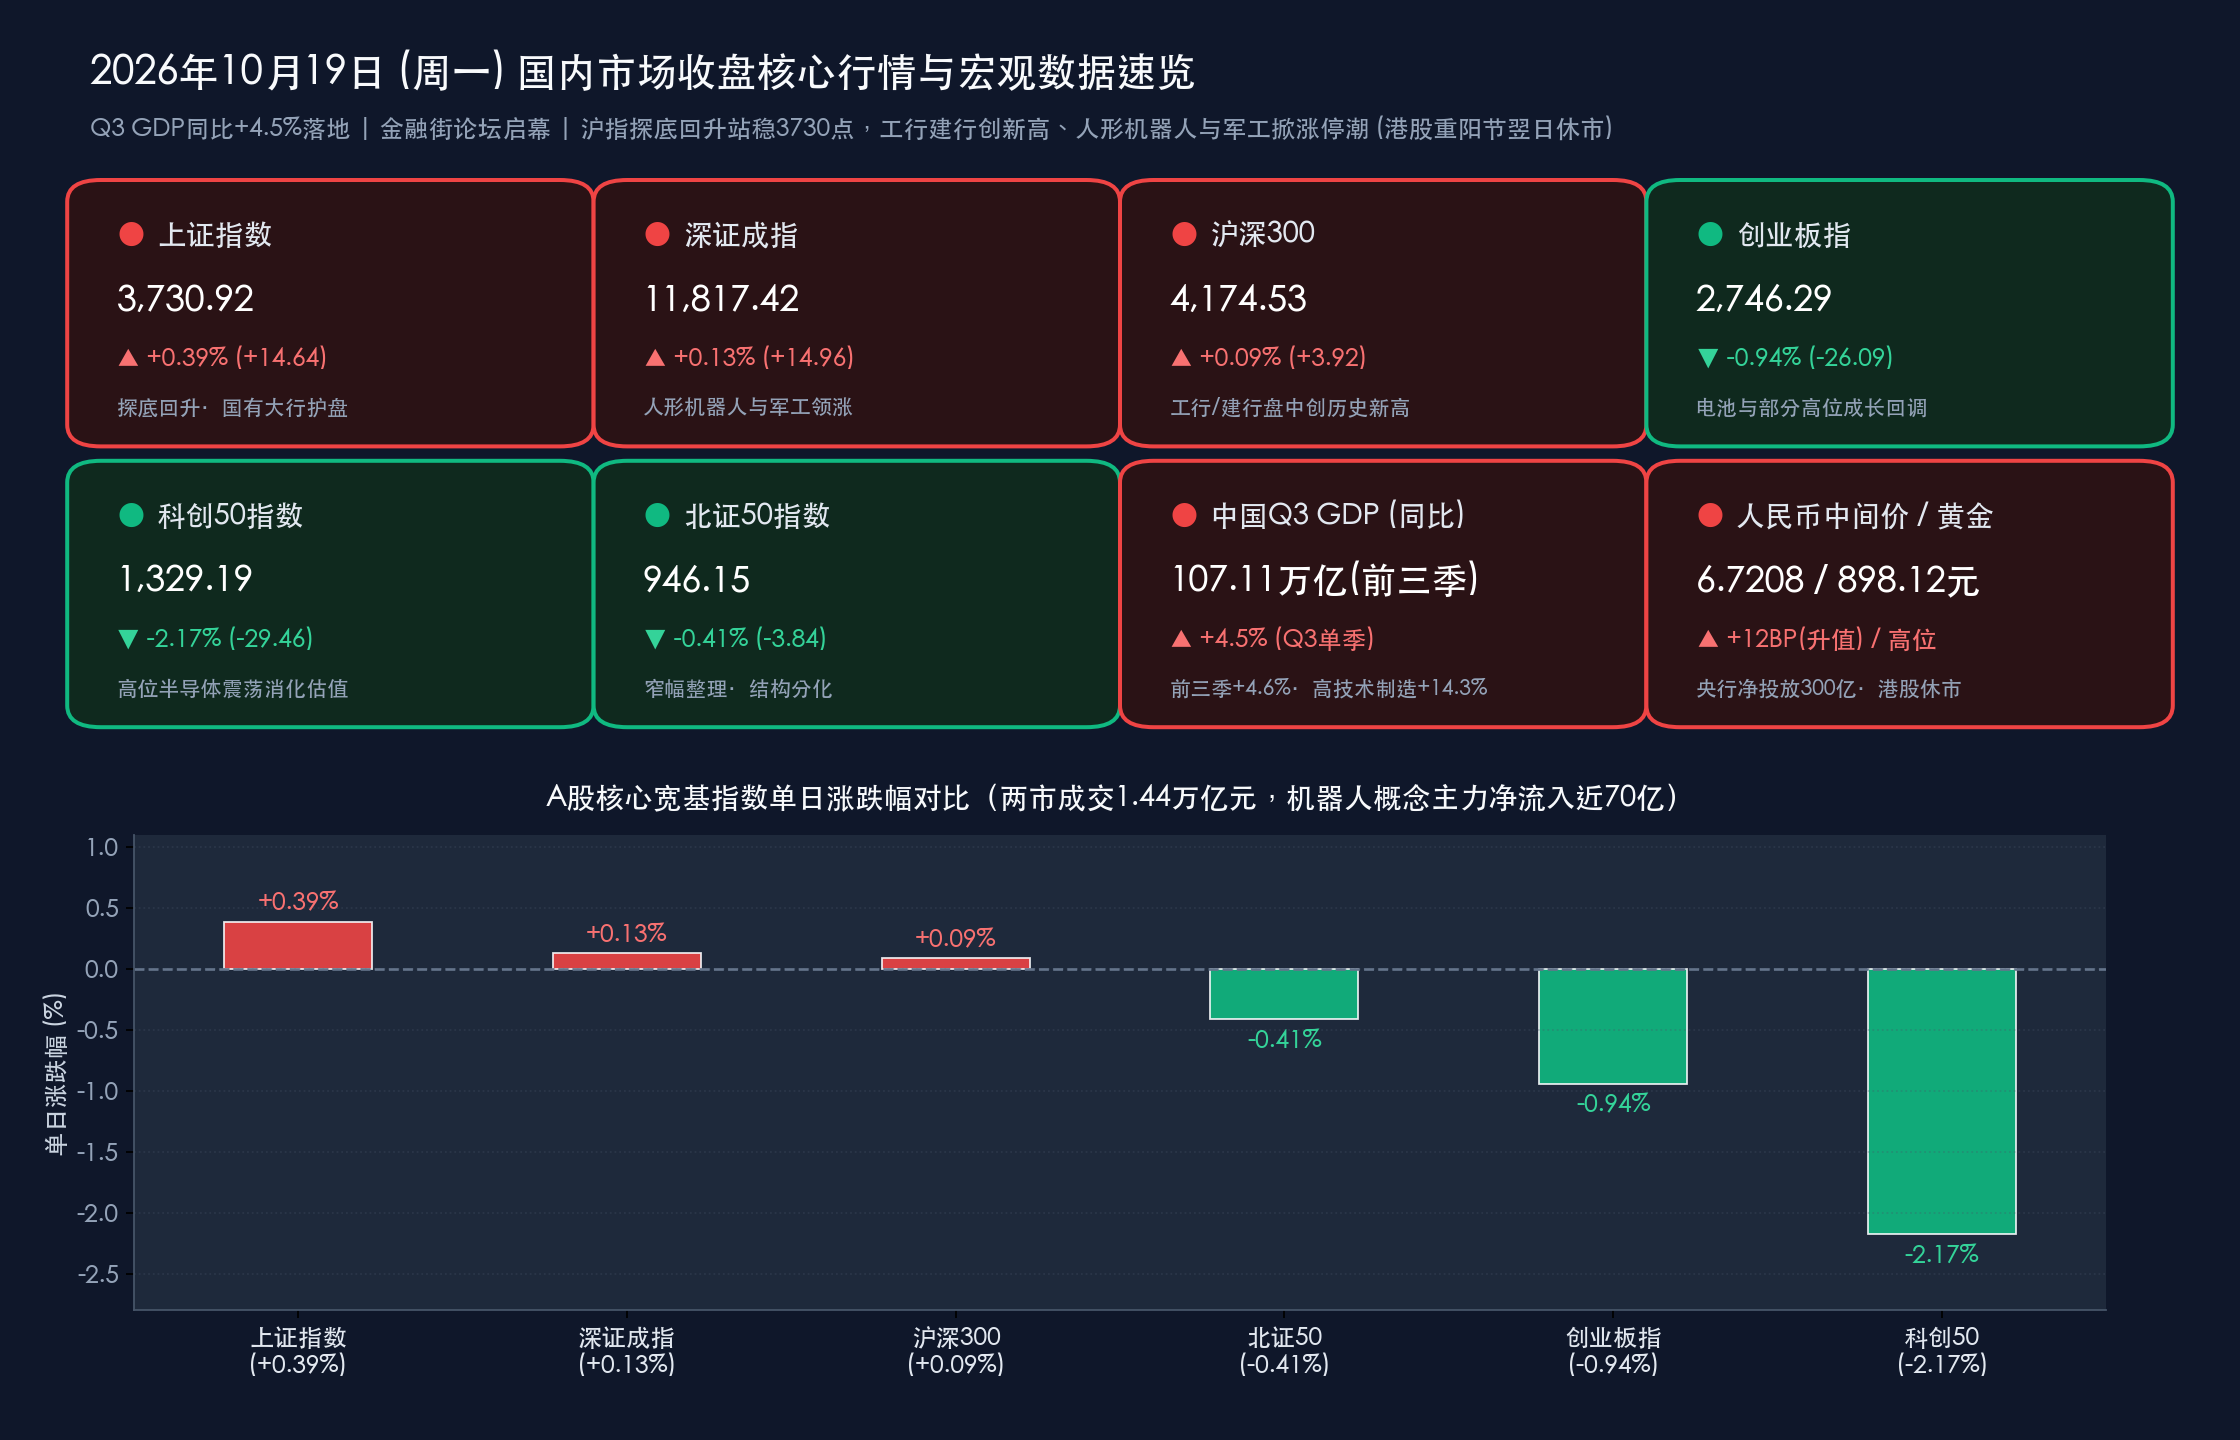Click the up triangle before +0.09% (+3.92)

pyautogui.click(x=1181, y=357)
